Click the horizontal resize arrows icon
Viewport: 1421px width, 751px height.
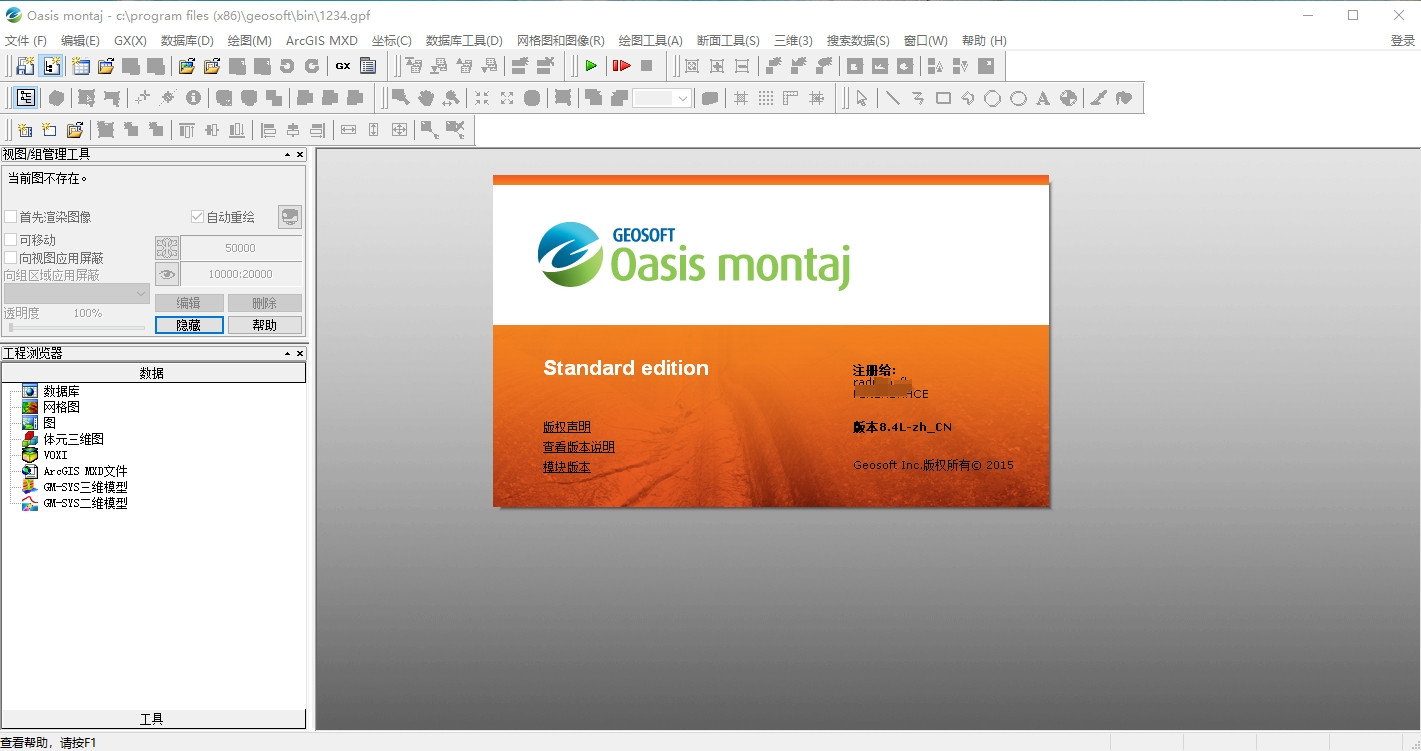pyautogui.click(x=348, y=130)
